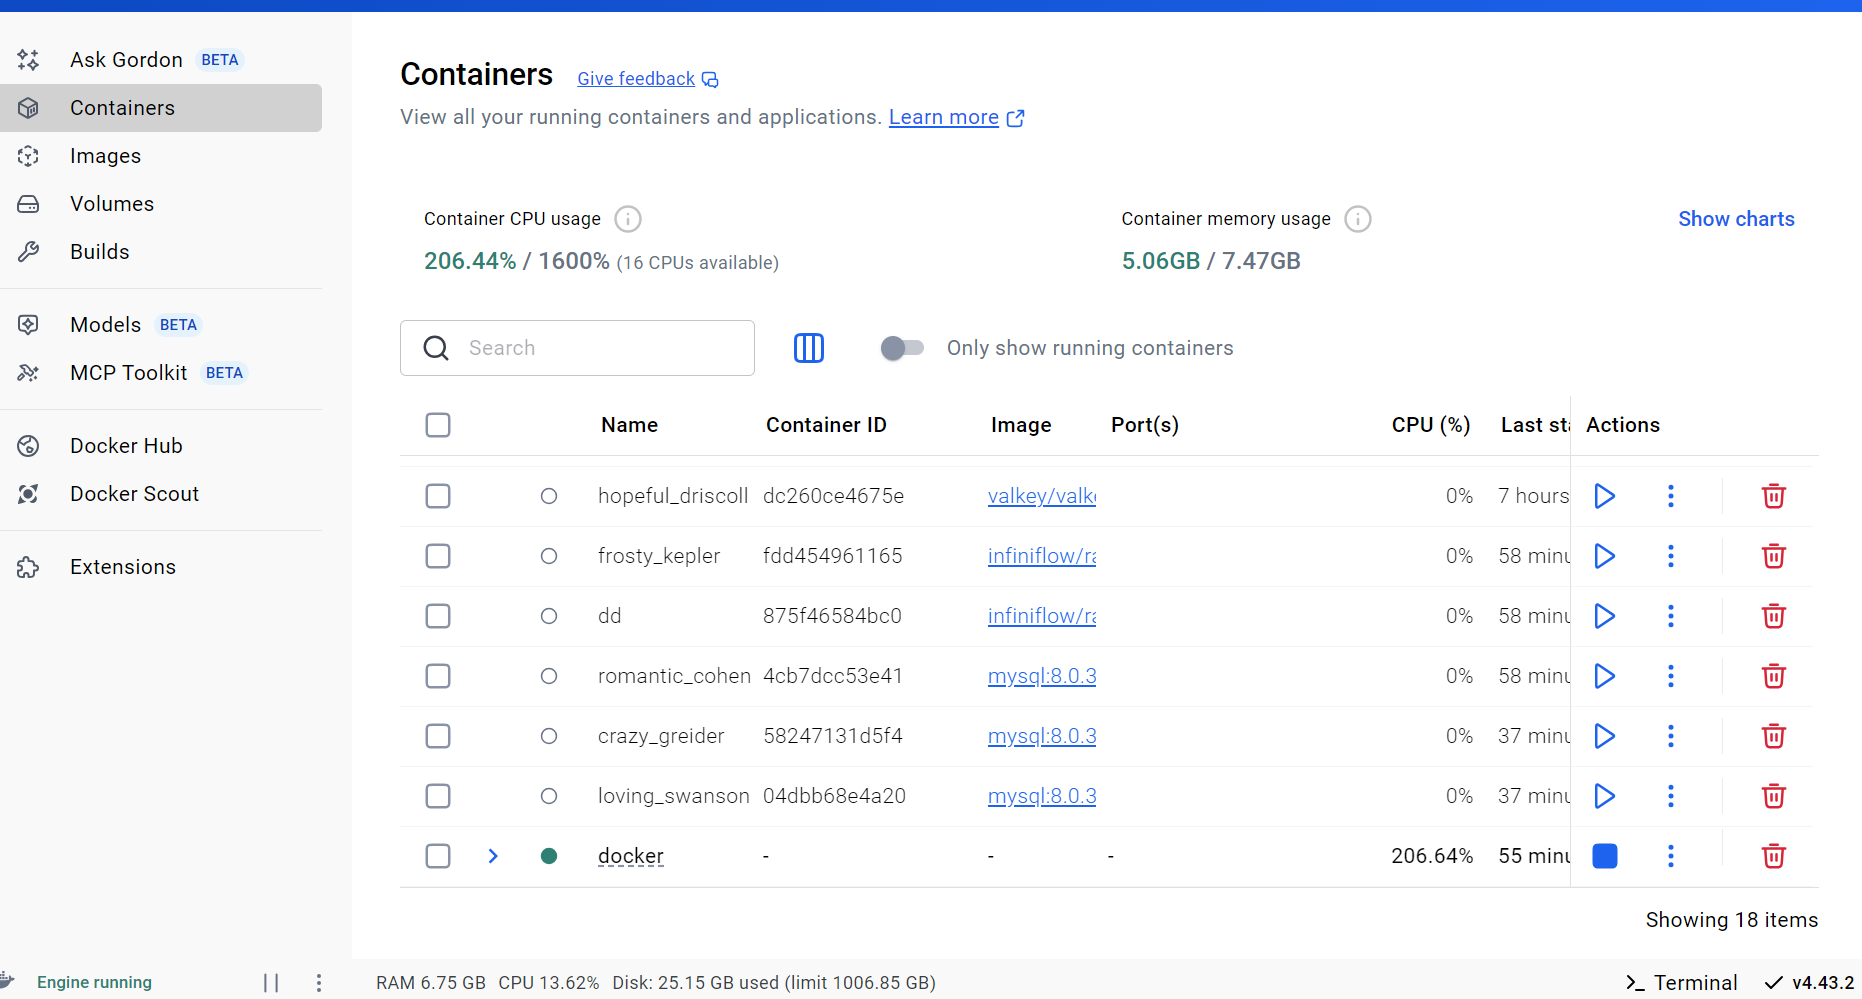Open more actions for frosty_kepler
Image resolution: width=1862 pixels, height=999 pixels.
(x=1670, y=556)
